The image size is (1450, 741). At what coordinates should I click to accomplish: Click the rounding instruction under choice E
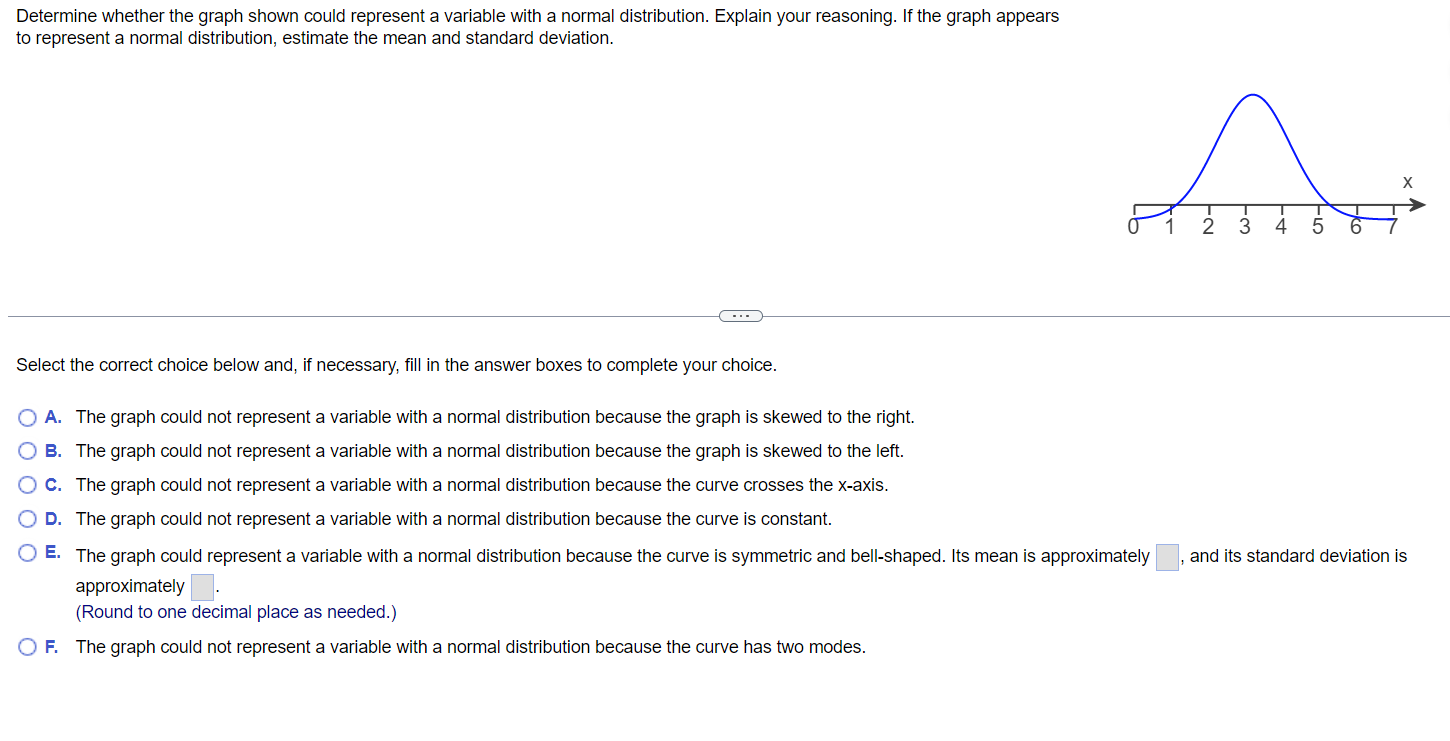tap(234, 611)
